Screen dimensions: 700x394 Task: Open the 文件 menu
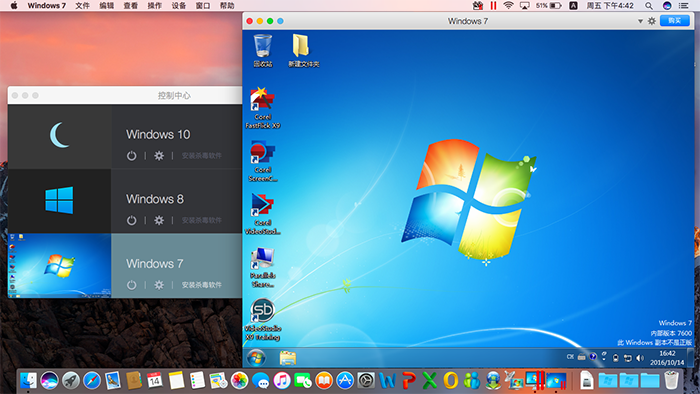tap(82, 6)
